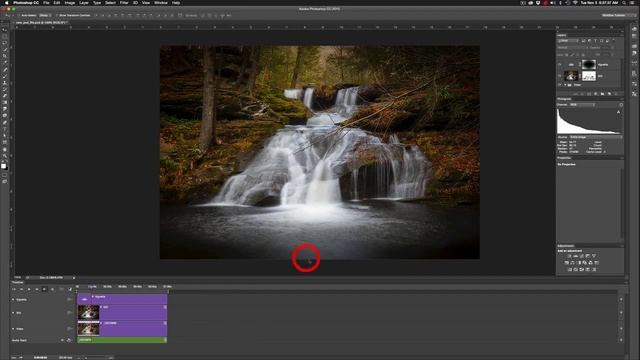The image size is (640, 360).
Task: Open Timeline transition icon
Action: pyautogui.click(x=70, y=289)
